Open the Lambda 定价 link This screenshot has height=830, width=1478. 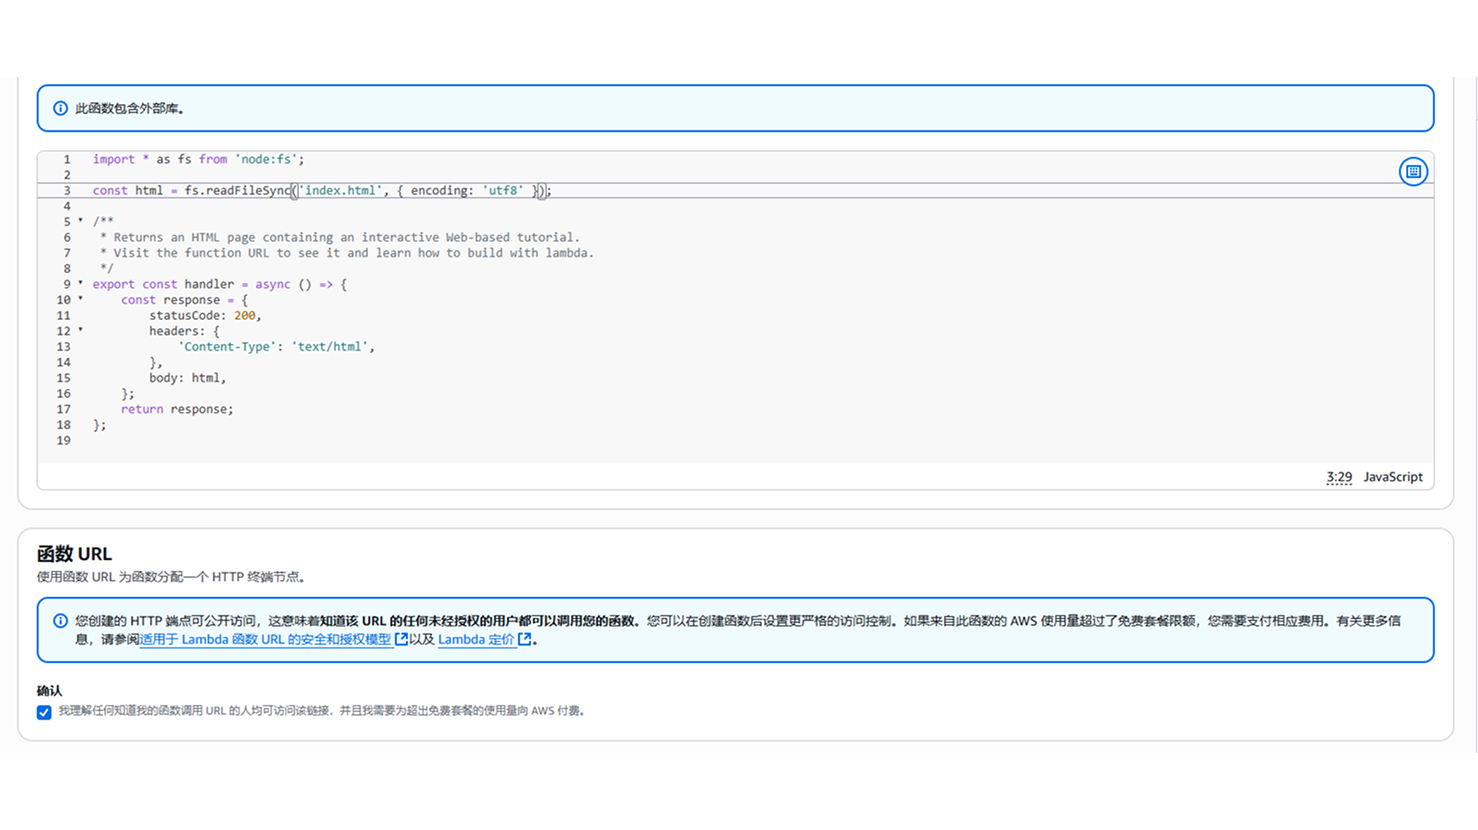tap(476, 640)
